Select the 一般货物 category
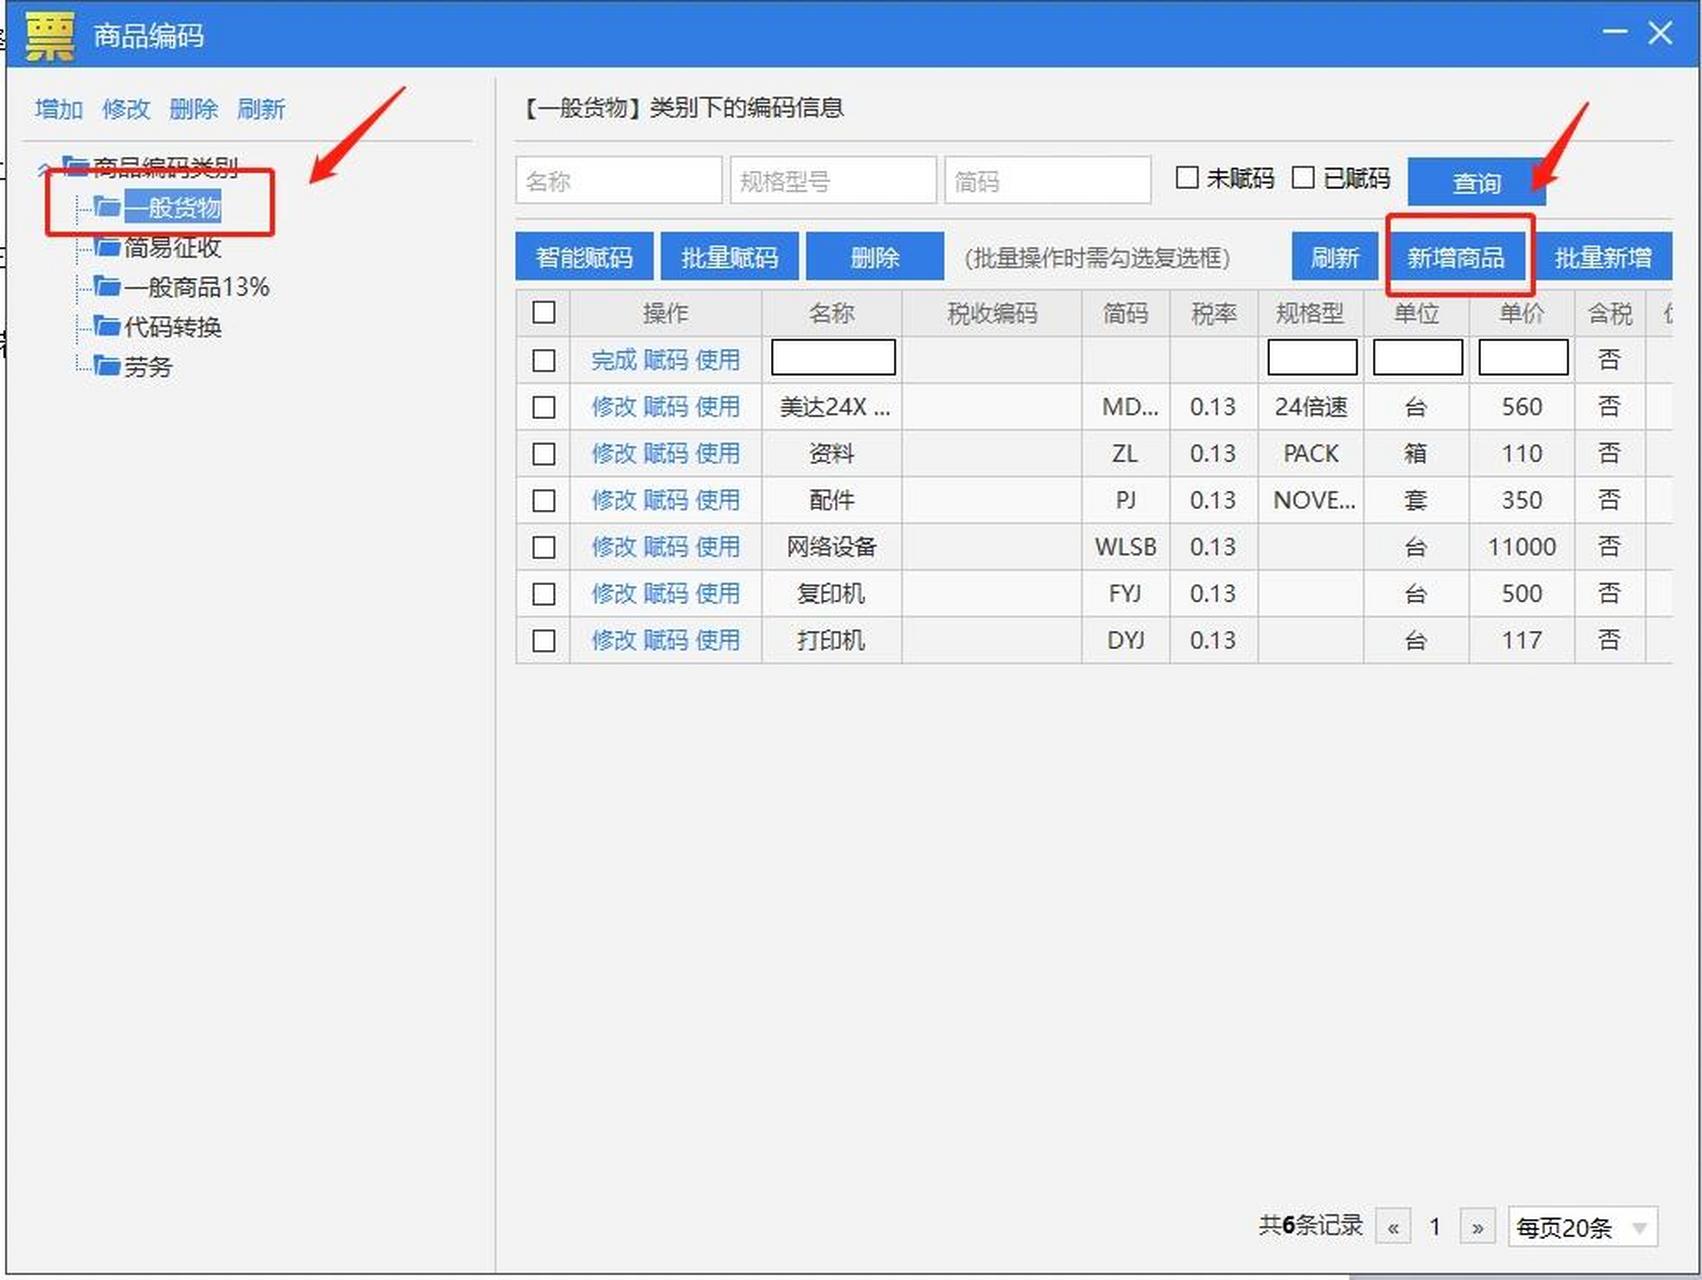This screenshot has width=1702, height=1280. tap(172, 207)
